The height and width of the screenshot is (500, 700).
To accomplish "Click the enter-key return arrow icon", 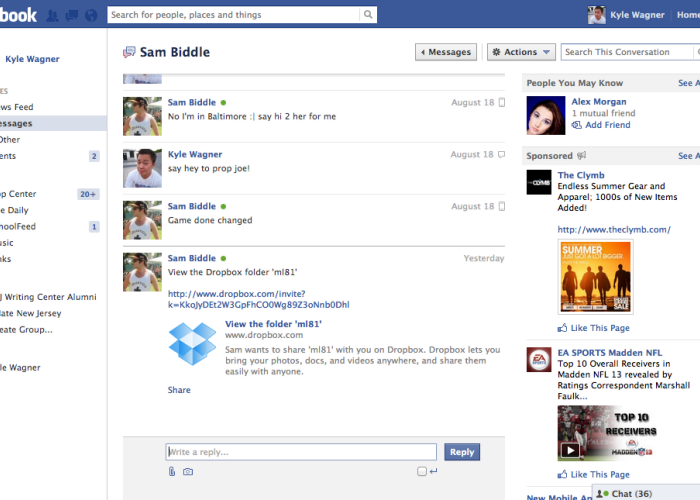I will click(433, 471).
